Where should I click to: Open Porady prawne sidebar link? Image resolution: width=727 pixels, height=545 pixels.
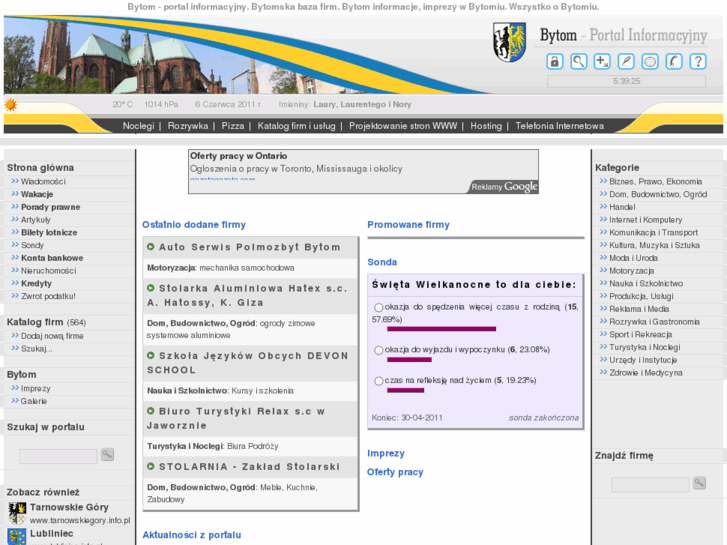pos(51,207)
